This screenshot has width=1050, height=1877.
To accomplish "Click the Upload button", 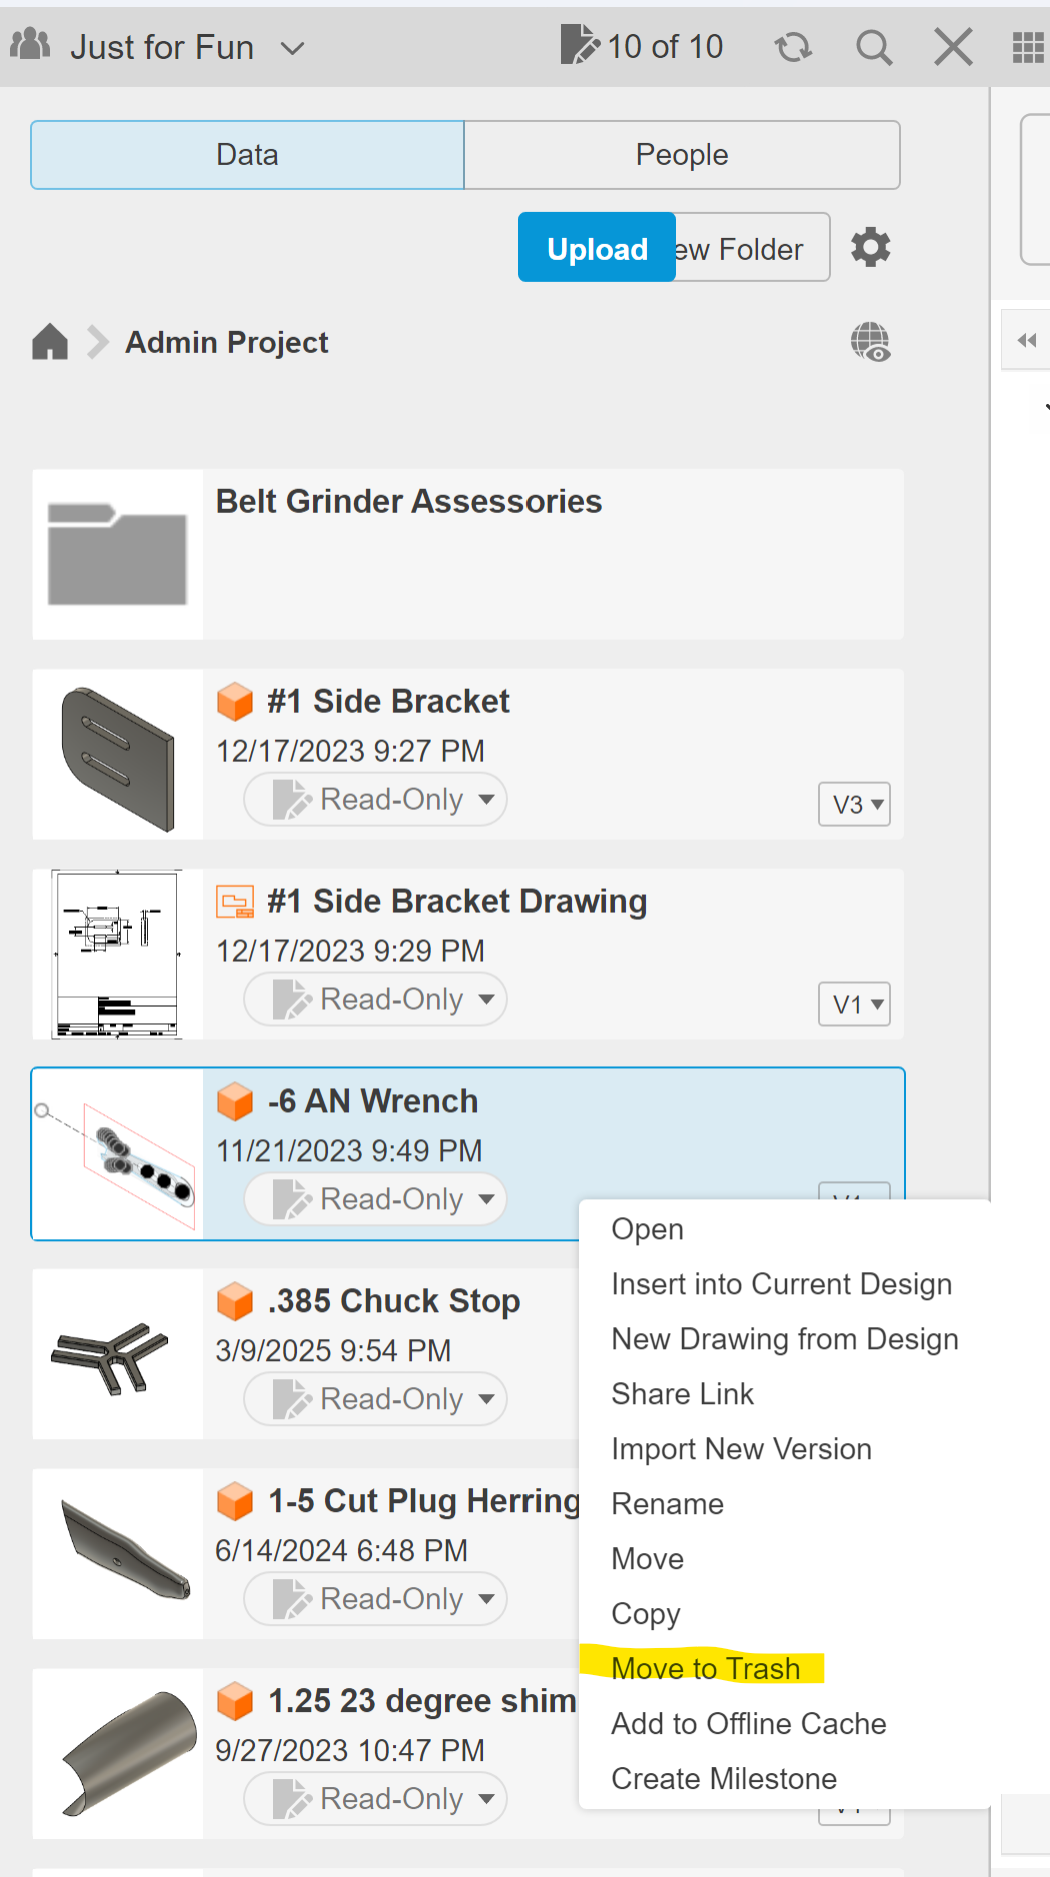I will 597,248.
